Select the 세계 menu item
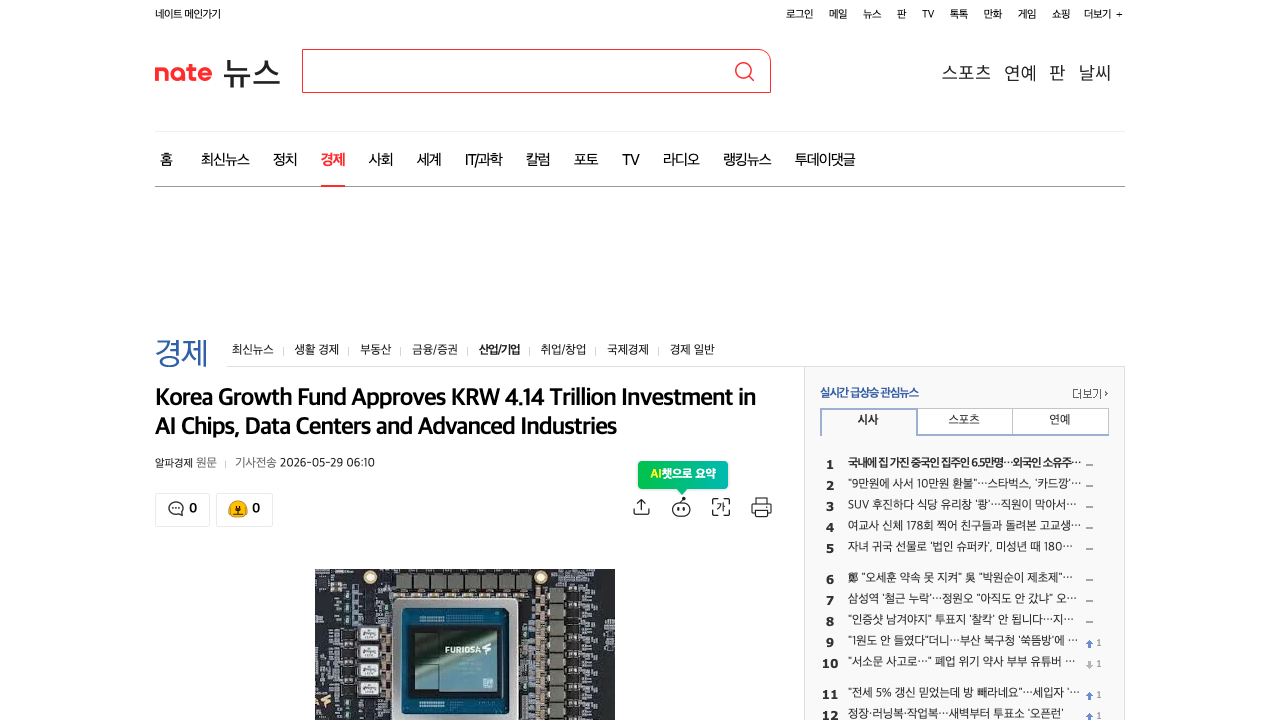 click(429, 159)
